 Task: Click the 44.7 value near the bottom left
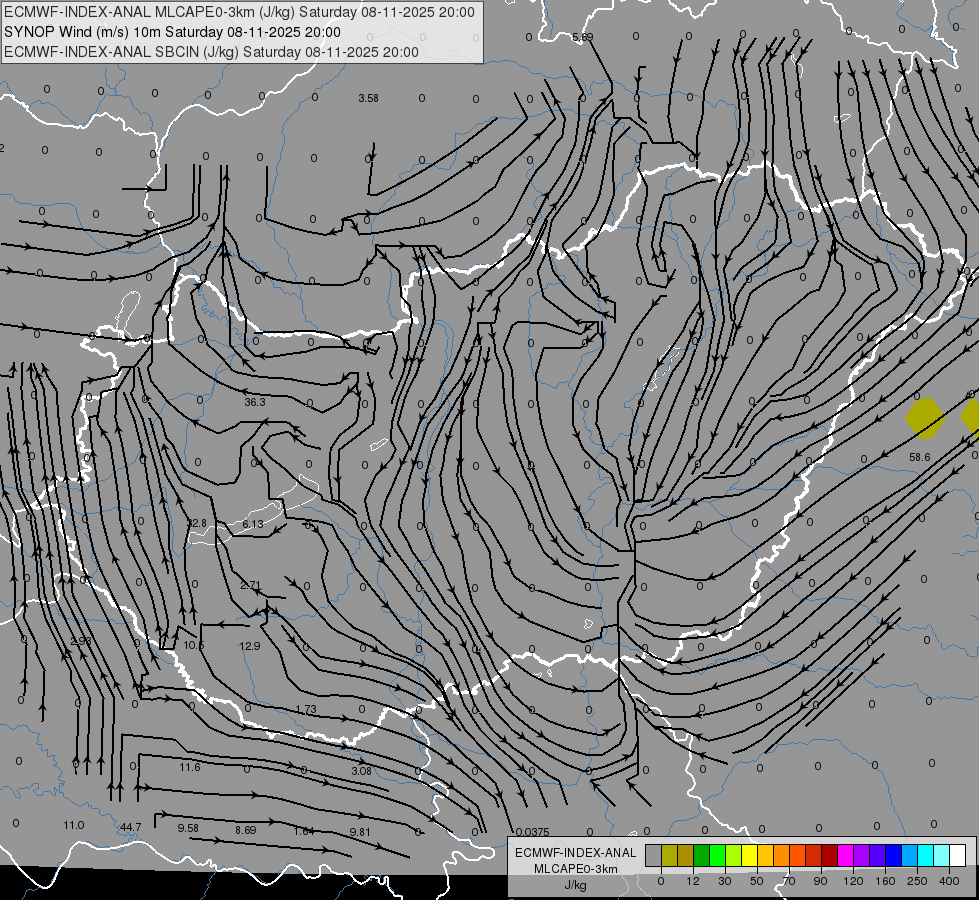click(130, 827)
